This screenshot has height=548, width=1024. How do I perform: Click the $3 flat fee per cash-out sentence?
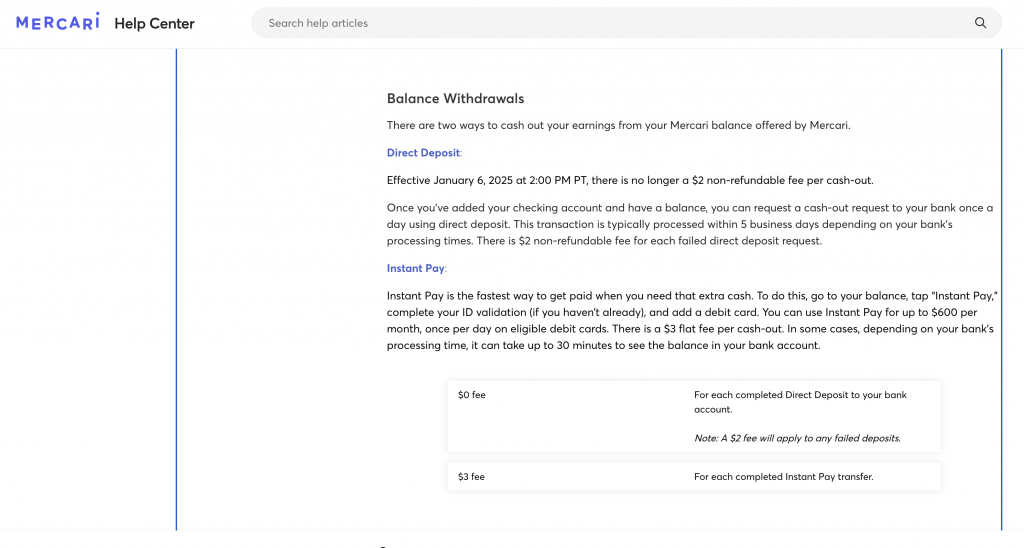[720, 329]
